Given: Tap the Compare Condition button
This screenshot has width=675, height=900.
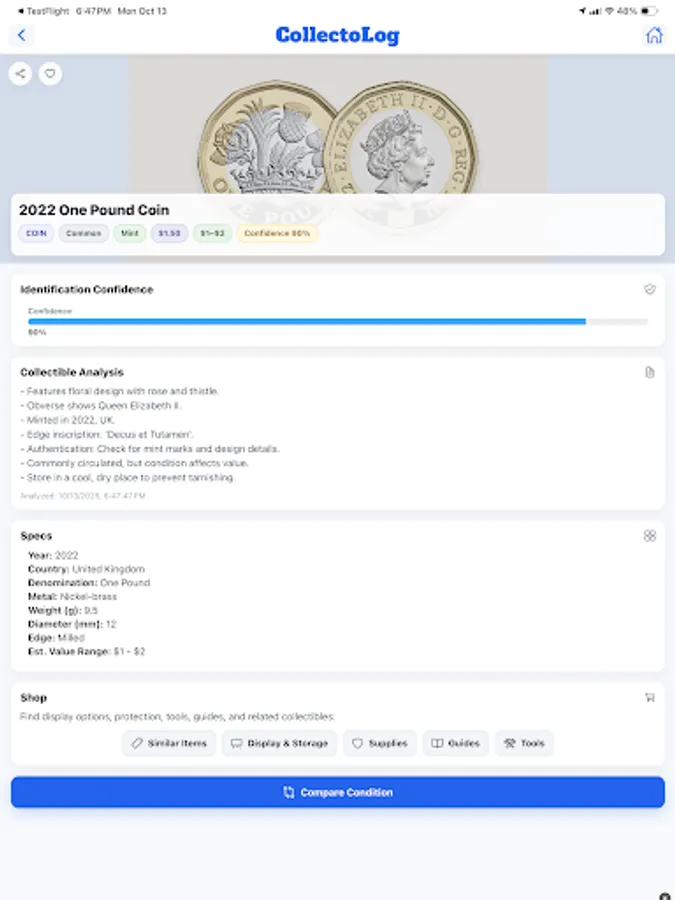Looking at the screenshot, I should tap(338, 792).
